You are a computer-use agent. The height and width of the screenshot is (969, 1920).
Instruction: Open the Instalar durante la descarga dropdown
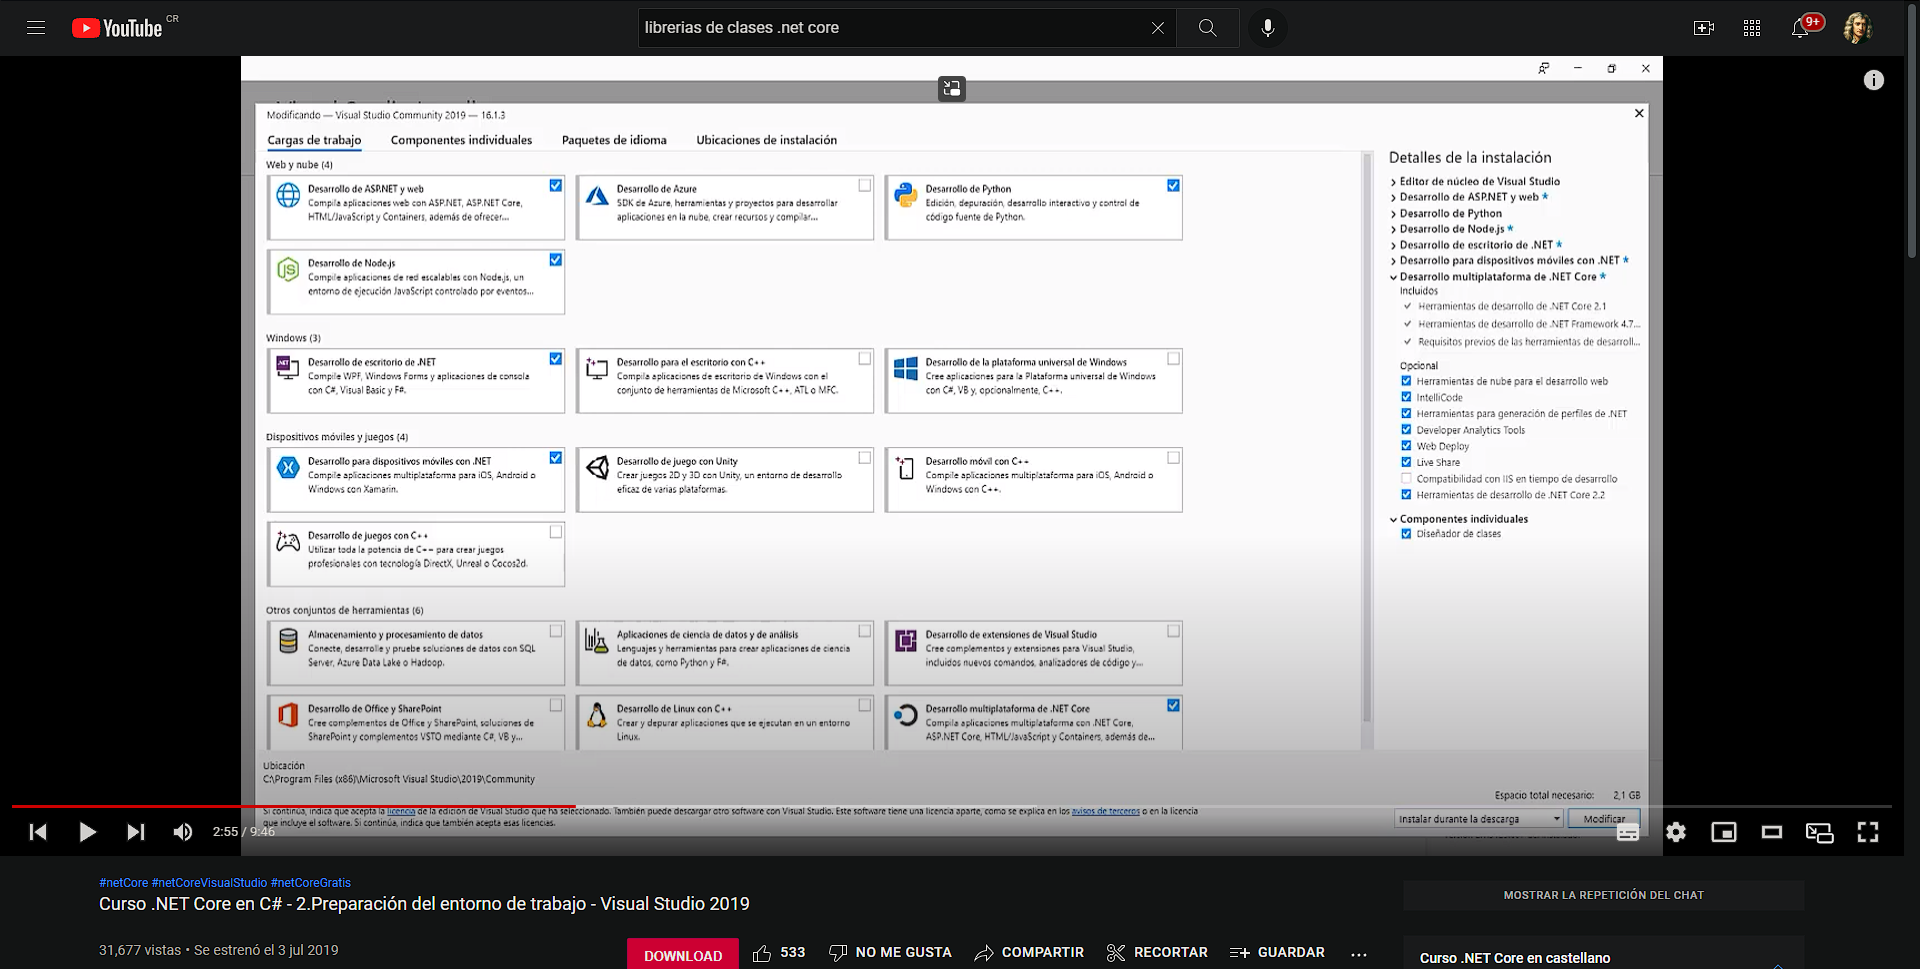pos(1478,819)
